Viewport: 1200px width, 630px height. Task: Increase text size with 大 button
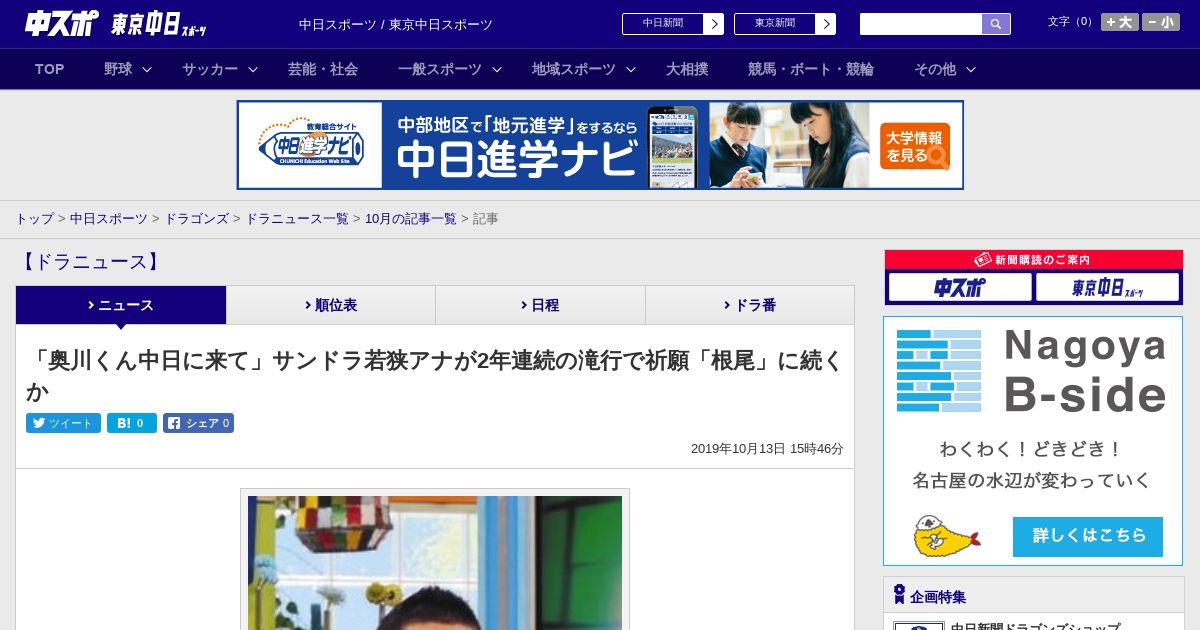click(x=1120, y=22)
